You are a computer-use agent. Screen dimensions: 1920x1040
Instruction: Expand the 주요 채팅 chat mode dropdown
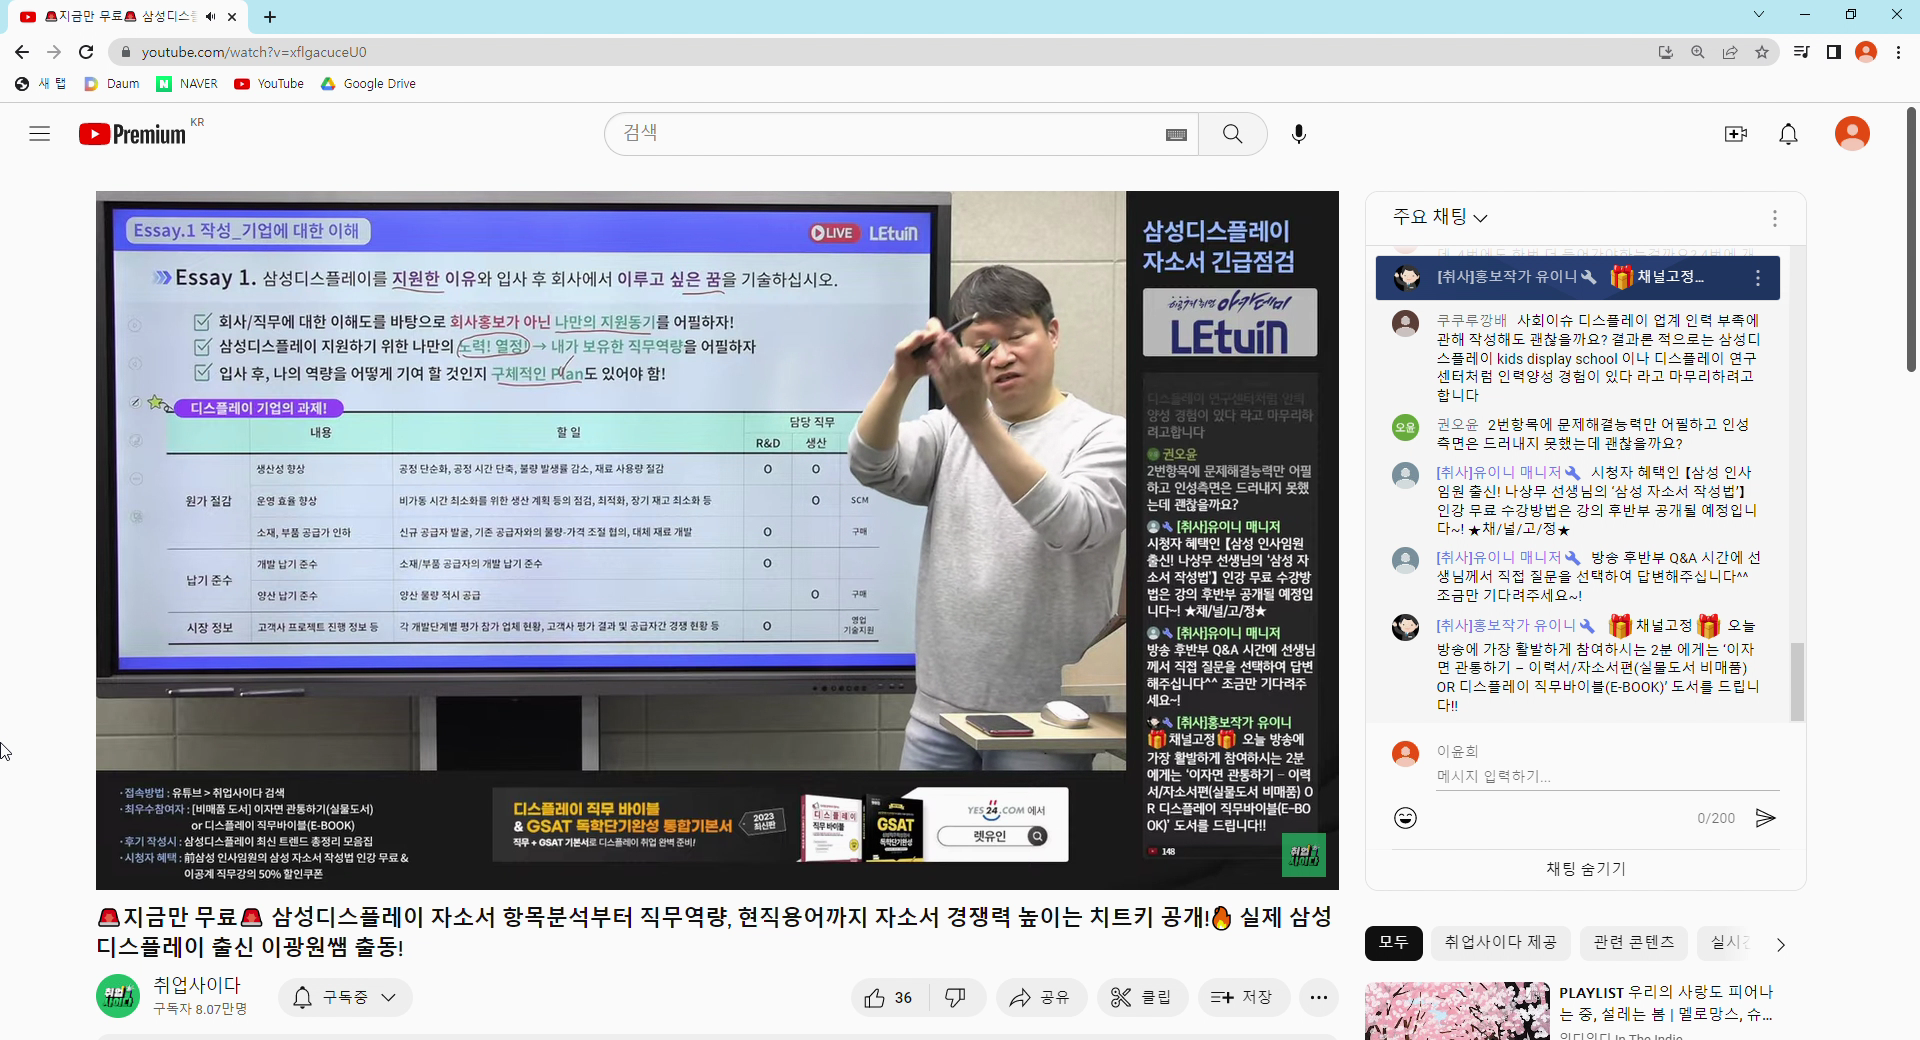pyautogui.click(x=1440, y=217)
